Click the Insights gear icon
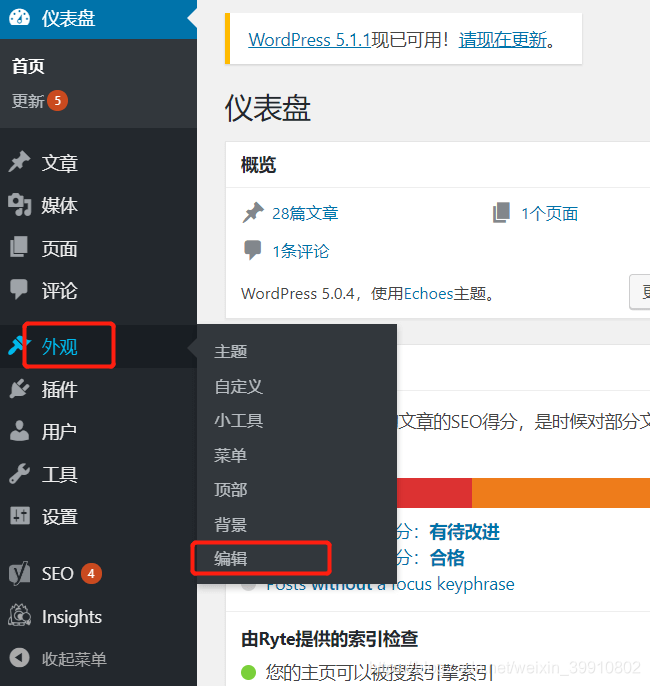The image size is (650, 686). pyautogui.click(x=20, y=615)
